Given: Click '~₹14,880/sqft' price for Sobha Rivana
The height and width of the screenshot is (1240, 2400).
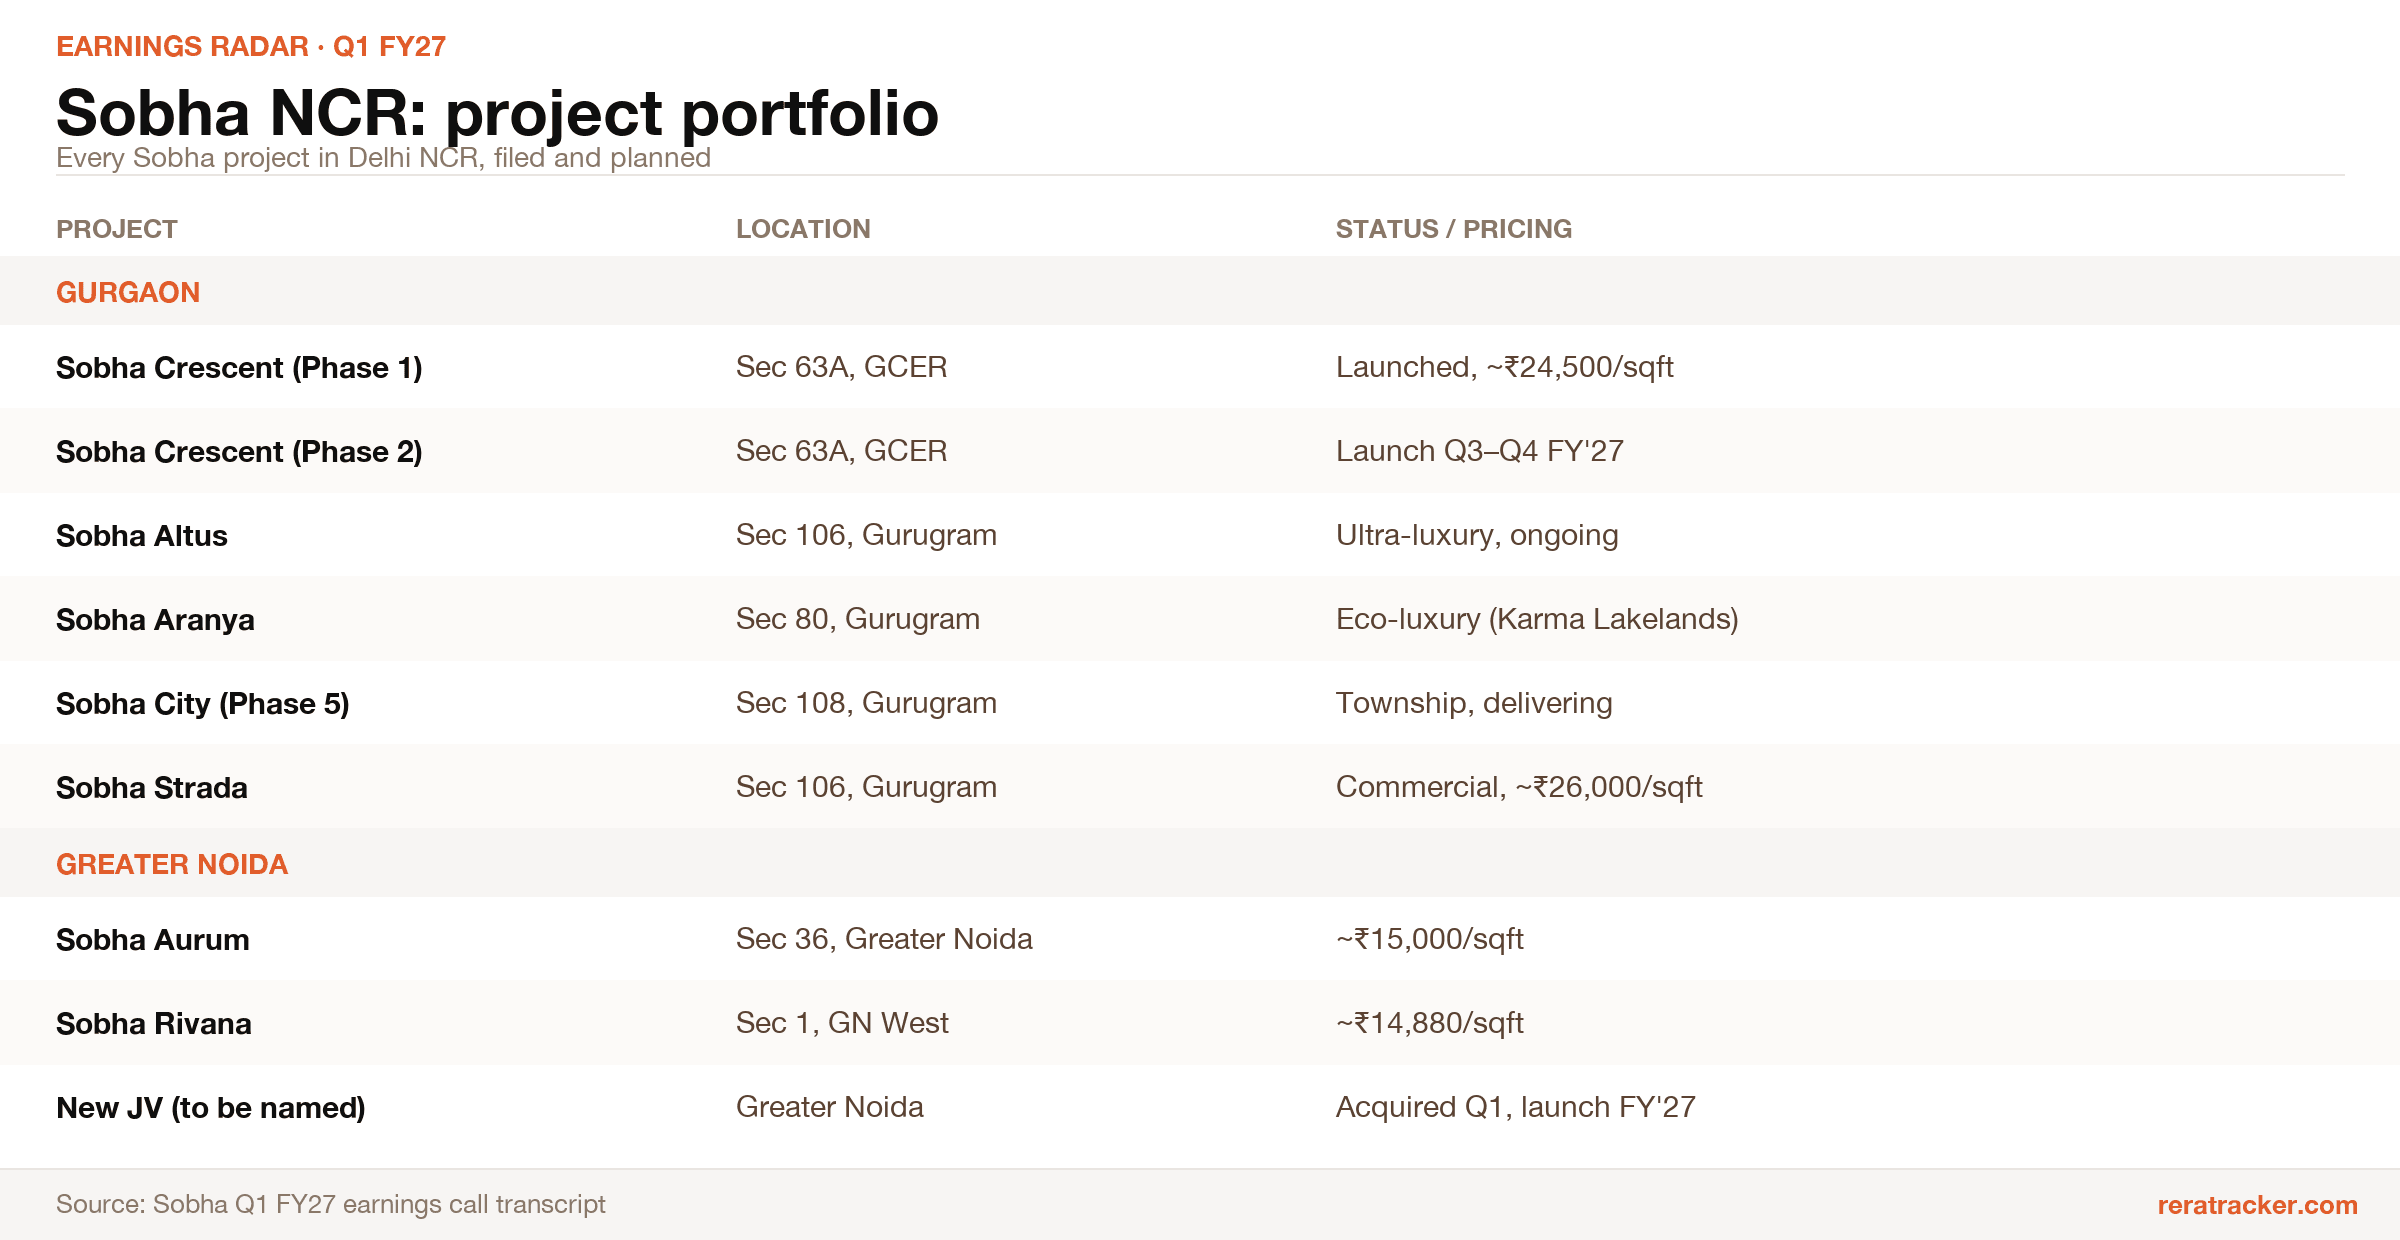Looking at the screenshot, I should coord(1430,1023).
